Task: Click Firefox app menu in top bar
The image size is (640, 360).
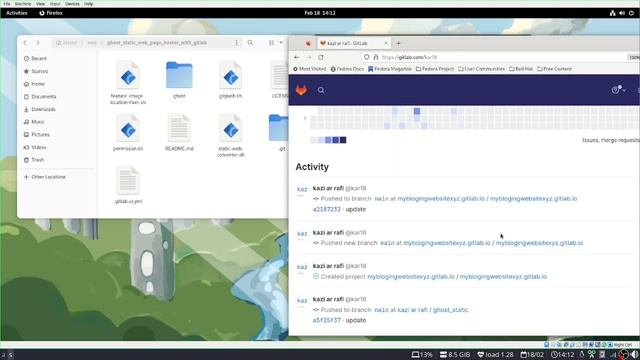Action: coord(51,13)
